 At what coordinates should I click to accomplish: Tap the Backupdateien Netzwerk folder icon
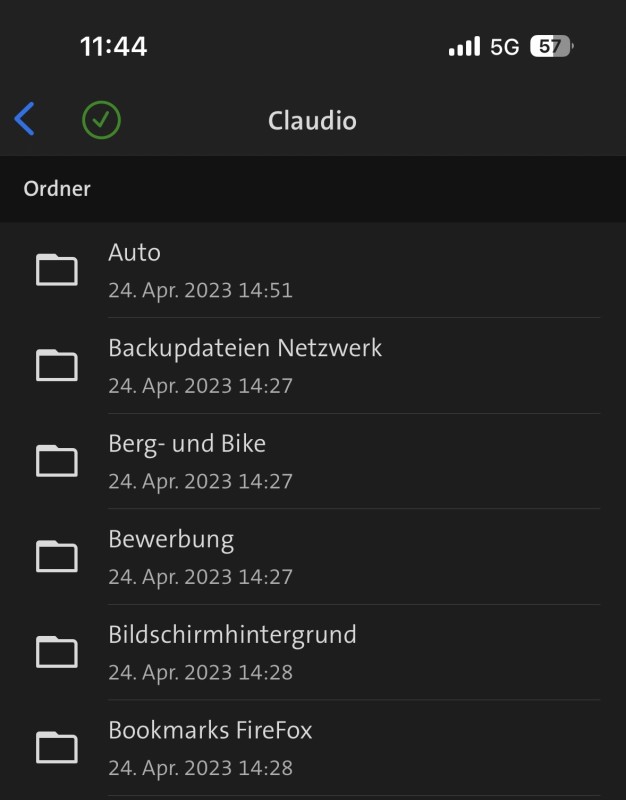click(57, 365)
